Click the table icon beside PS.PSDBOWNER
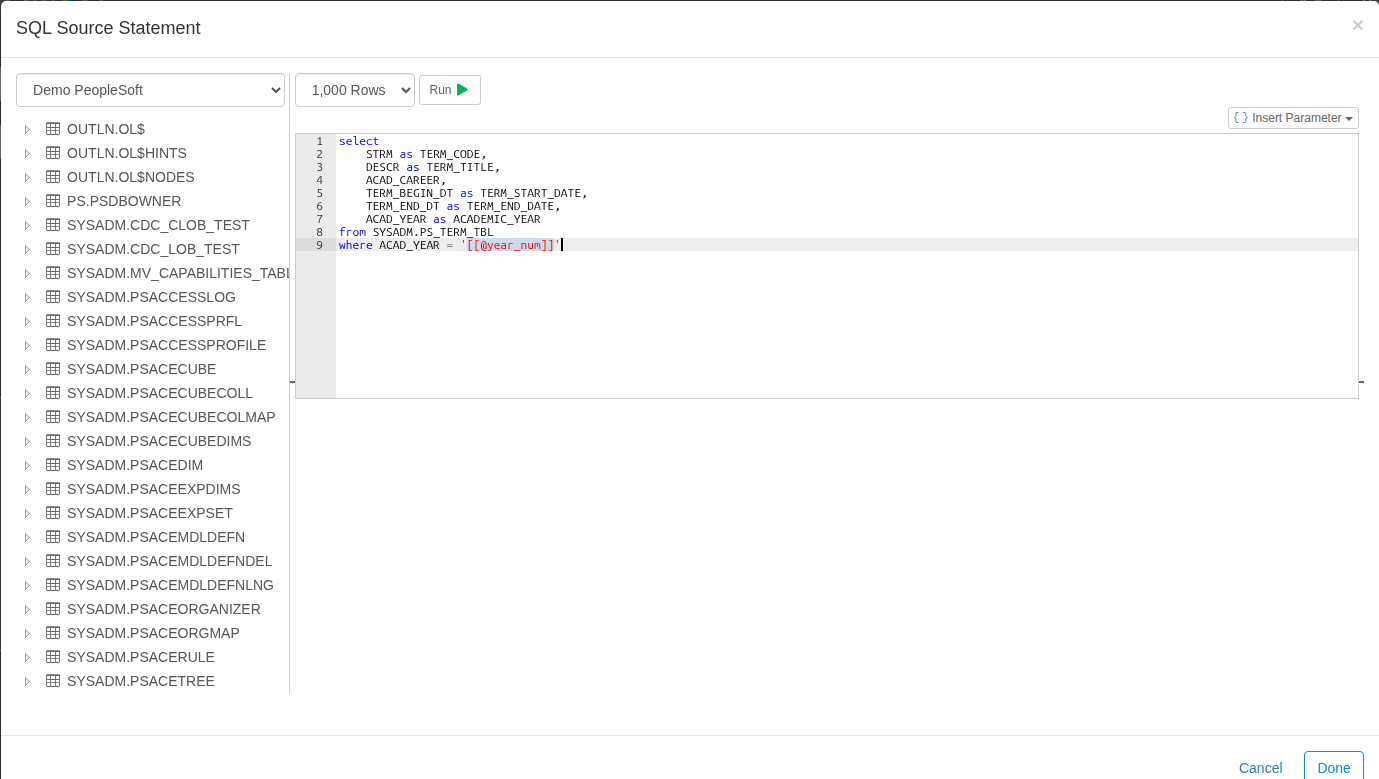 53,201
